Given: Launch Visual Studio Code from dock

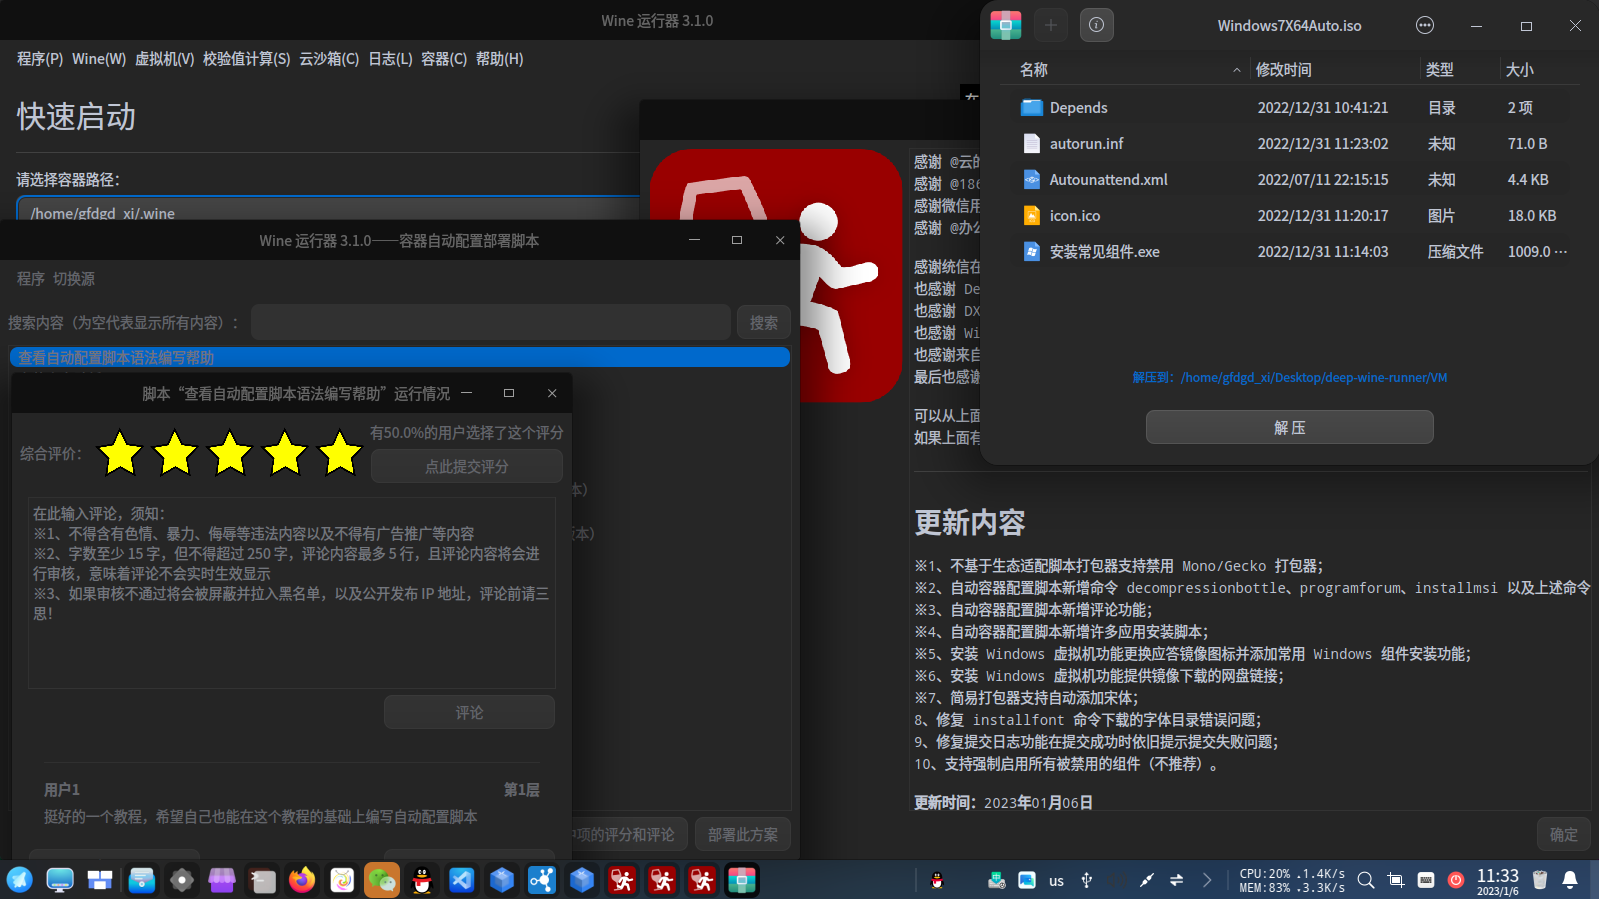Looking at the screenshot, I should click(x=462, y=880).
